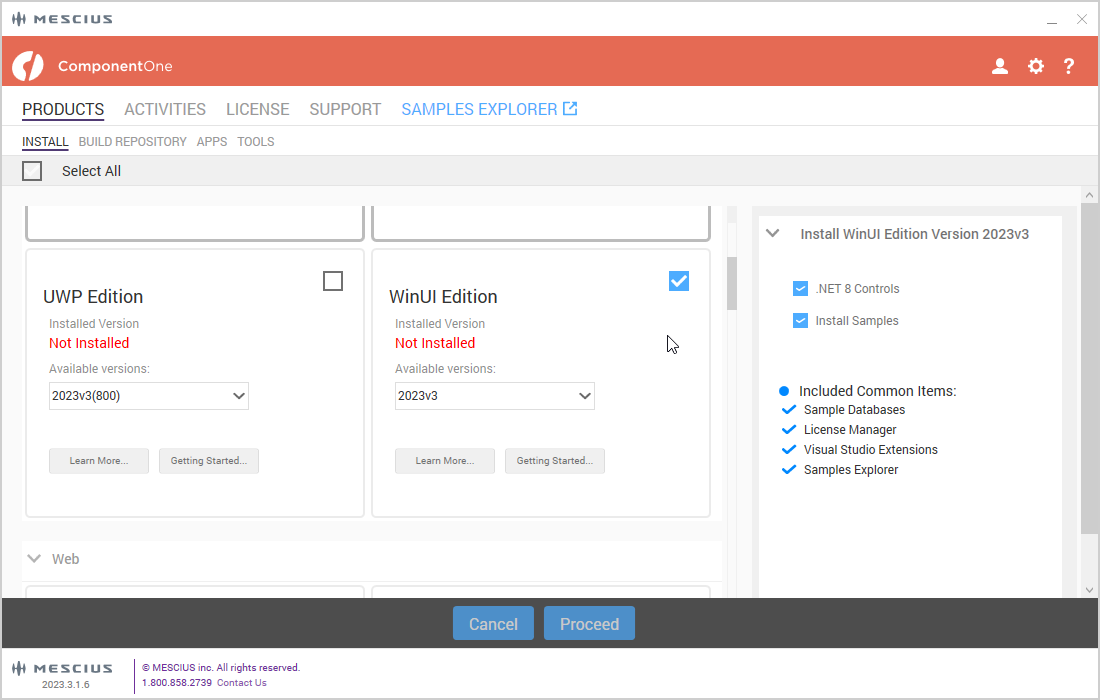Disable the Install Samples checkbox
This screenshot has height=700, width=1100.
[800, 321]
